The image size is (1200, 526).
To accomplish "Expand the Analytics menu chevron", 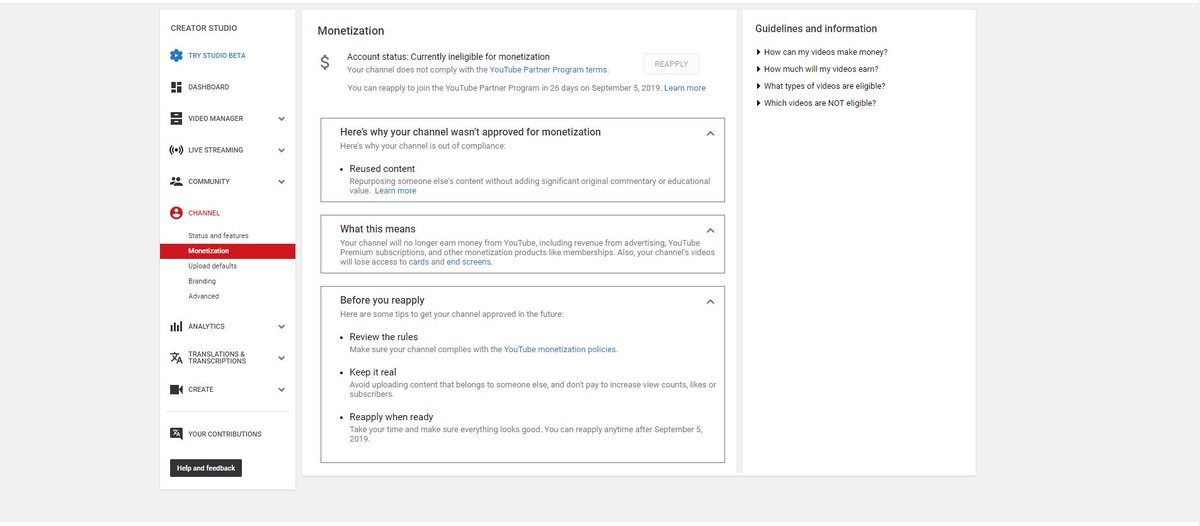I will 281,327.
